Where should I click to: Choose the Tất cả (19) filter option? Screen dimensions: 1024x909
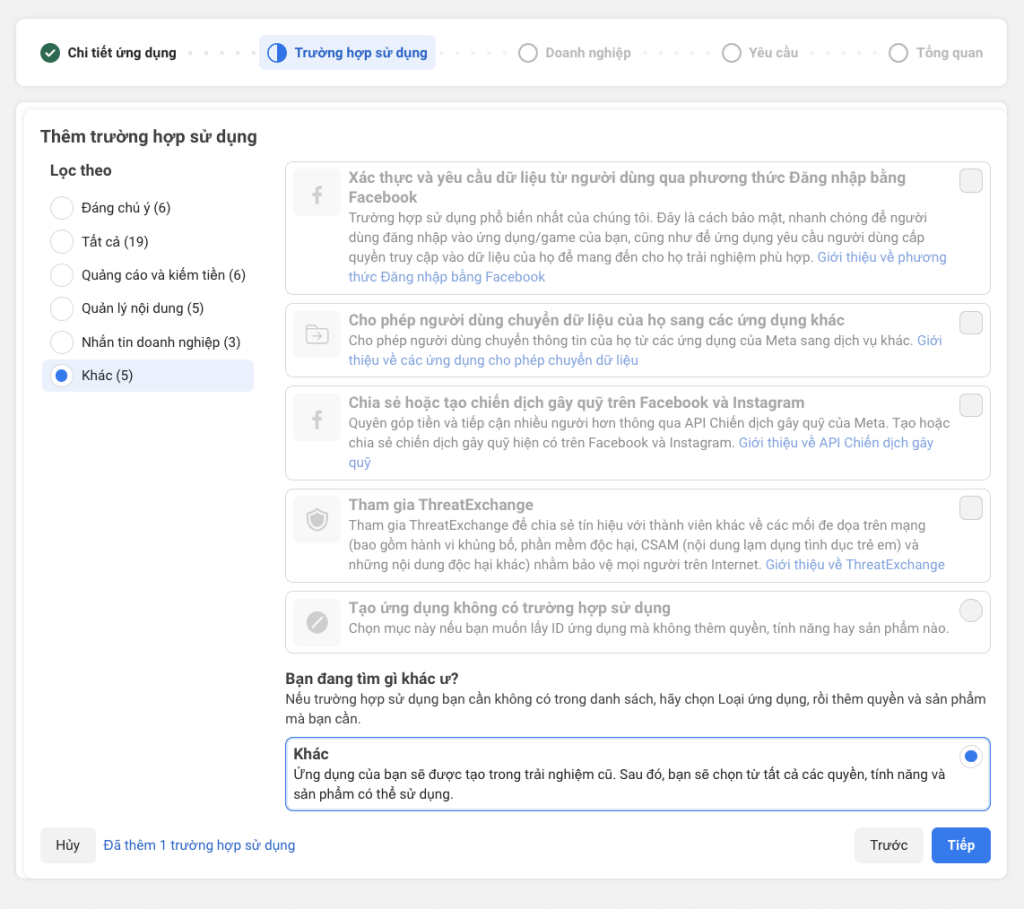[62, 242]
